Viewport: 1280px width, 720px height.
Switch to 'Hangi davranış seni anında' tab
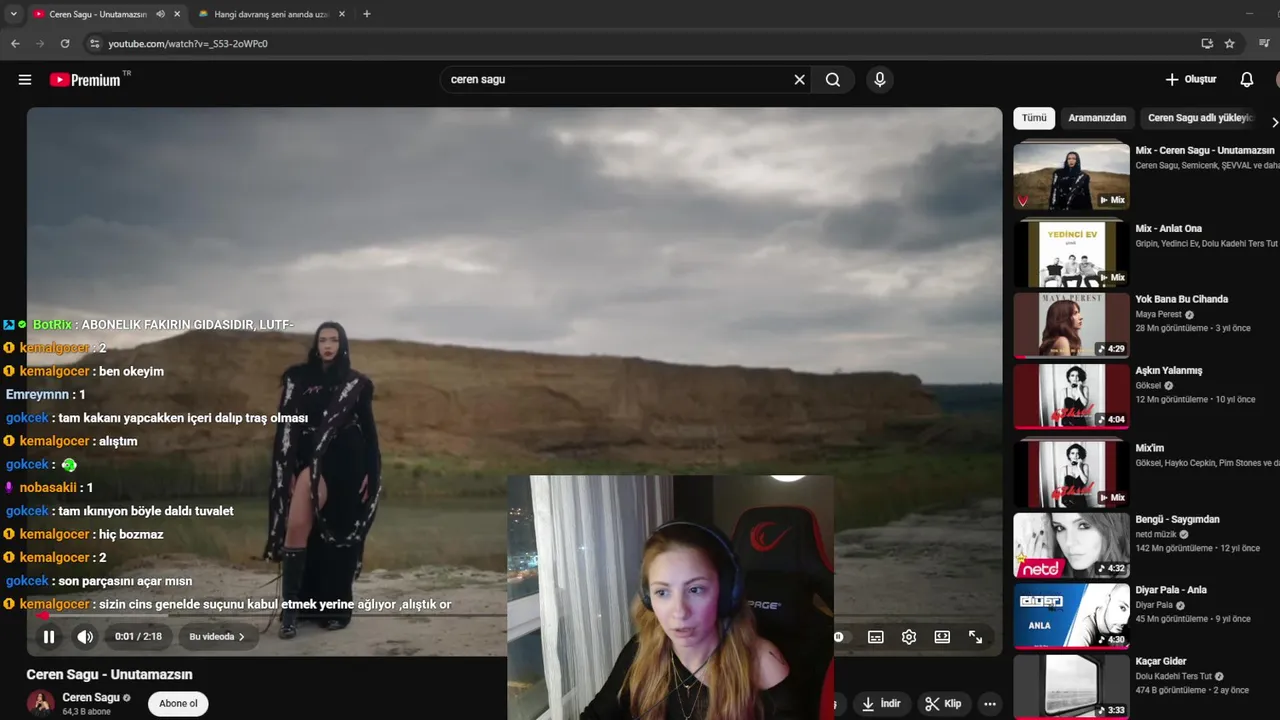(x=265, y=14)
